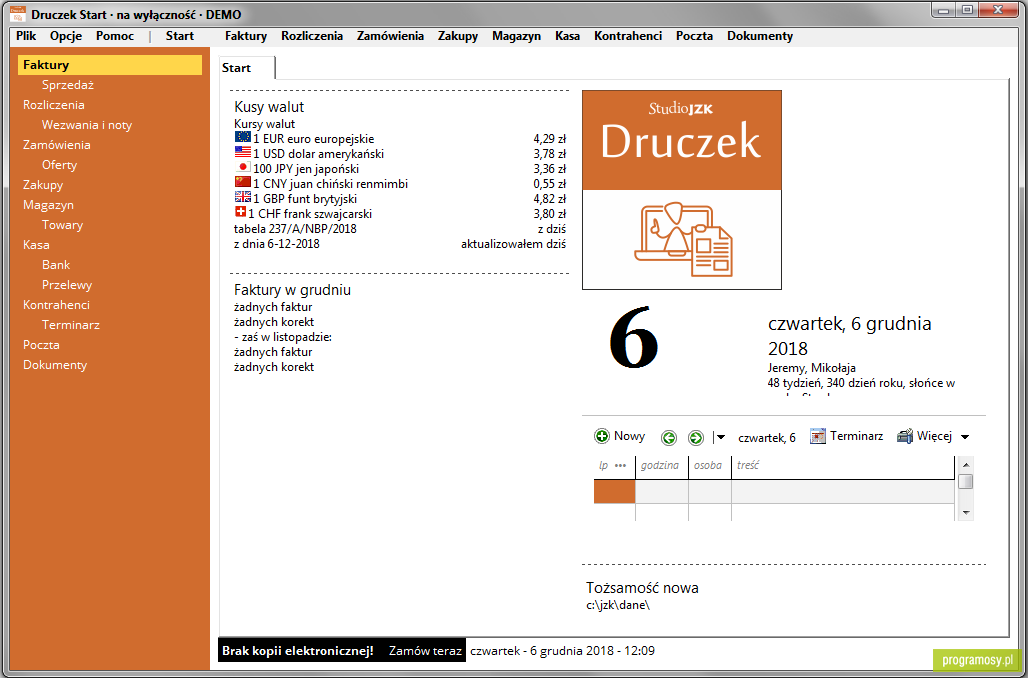Open Zakupy in the top menu bar

(458, 36)
